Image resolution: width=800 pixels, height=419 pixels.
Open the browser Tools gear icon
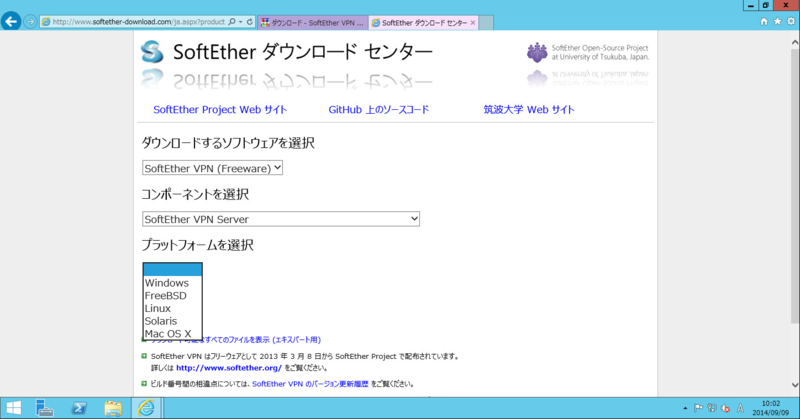coord(791,21)
